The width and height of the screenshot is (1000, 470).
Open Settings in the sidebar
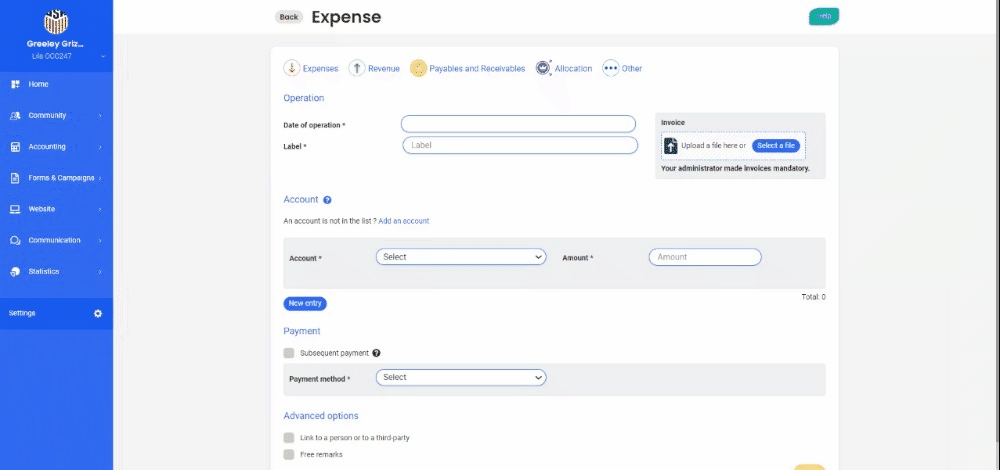56,313
